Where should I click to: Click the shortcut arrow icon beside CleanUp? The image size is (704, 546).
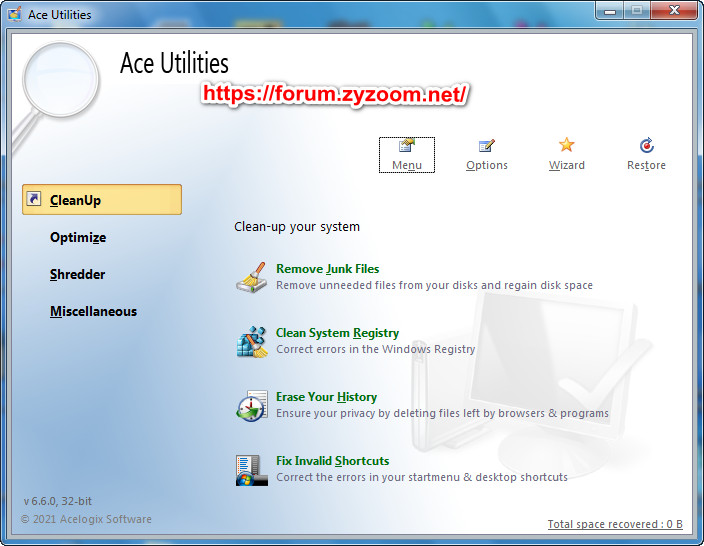point(34,198)
